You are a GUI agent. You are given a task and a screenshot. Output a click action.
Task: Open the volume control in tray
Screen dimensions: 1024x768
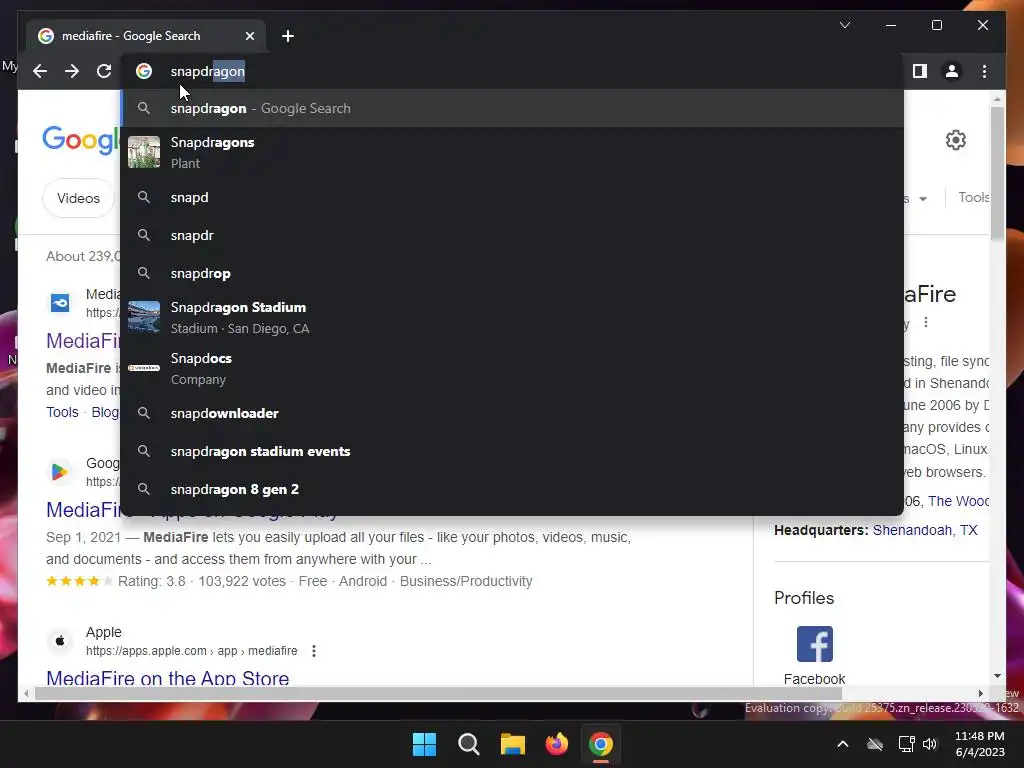(x=930, y=744)
